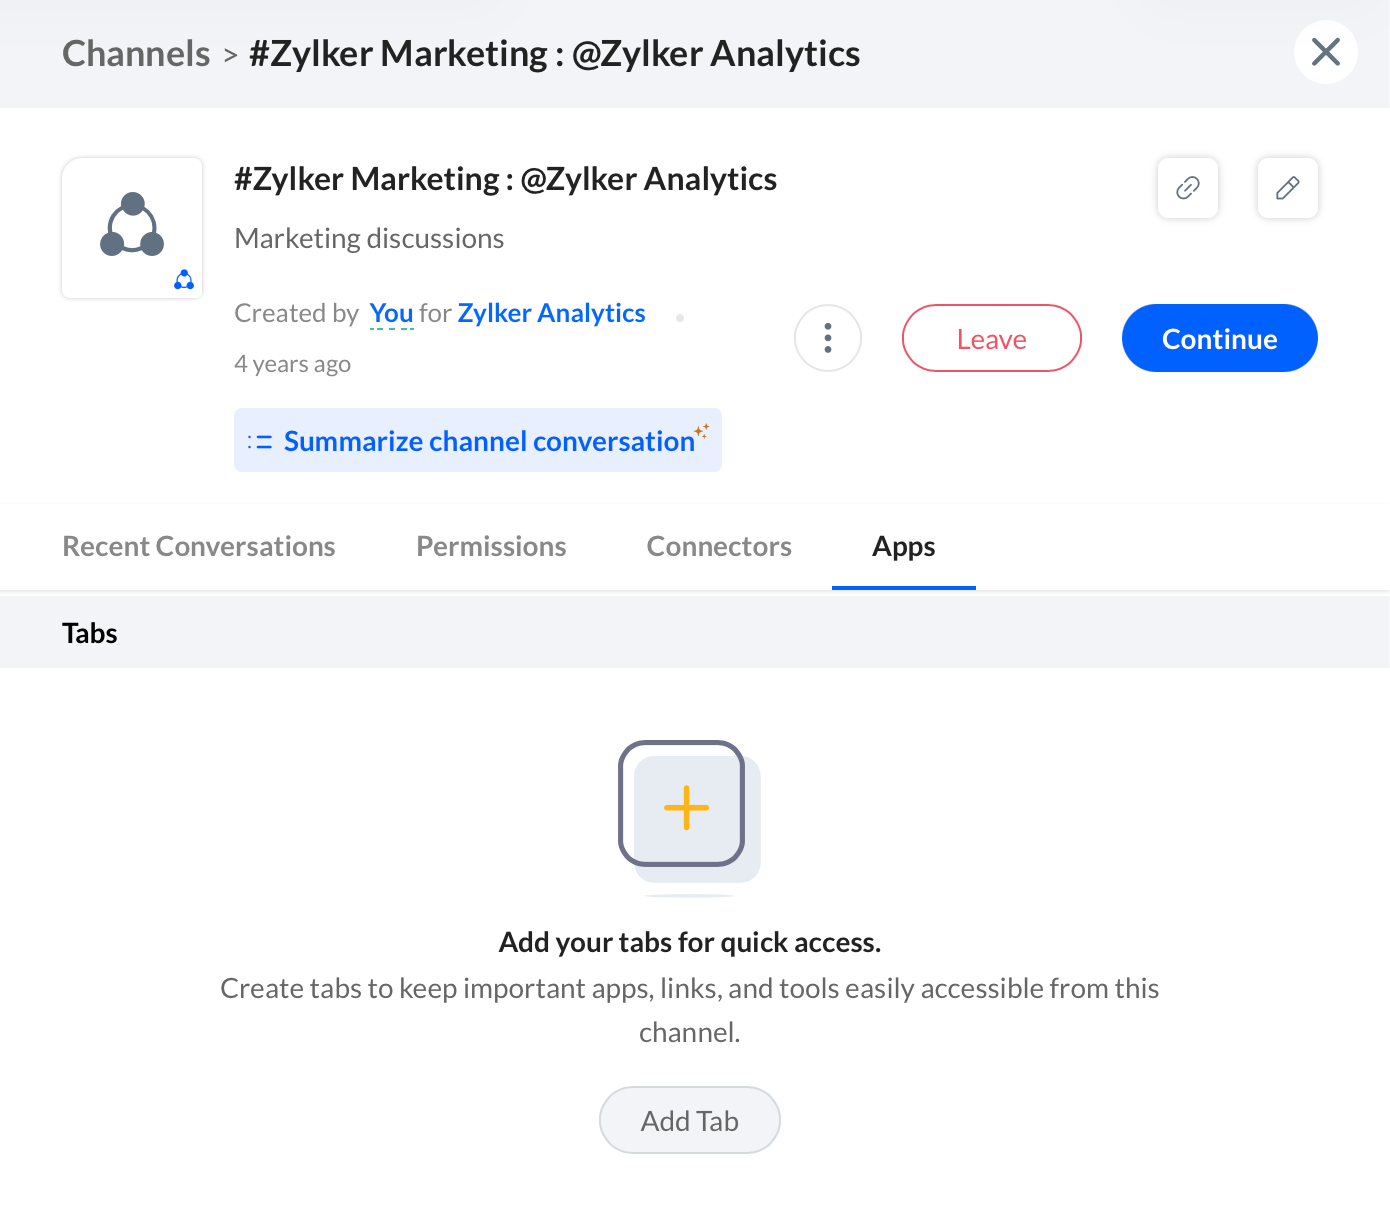Close the channel info dialog
This screenshot has height=1214, width=1390.
tap(1326, 52)
